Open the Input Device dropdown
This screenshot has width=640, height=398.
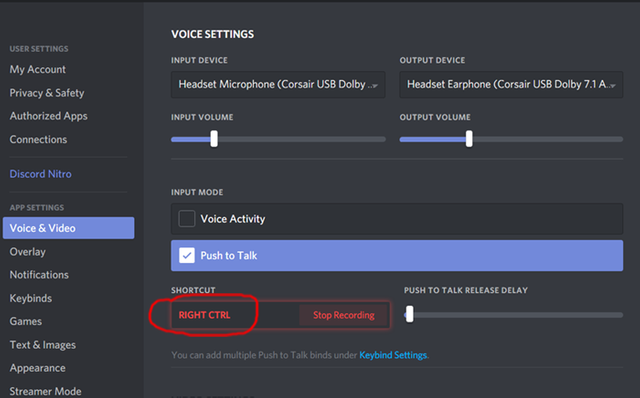point(278,84)
